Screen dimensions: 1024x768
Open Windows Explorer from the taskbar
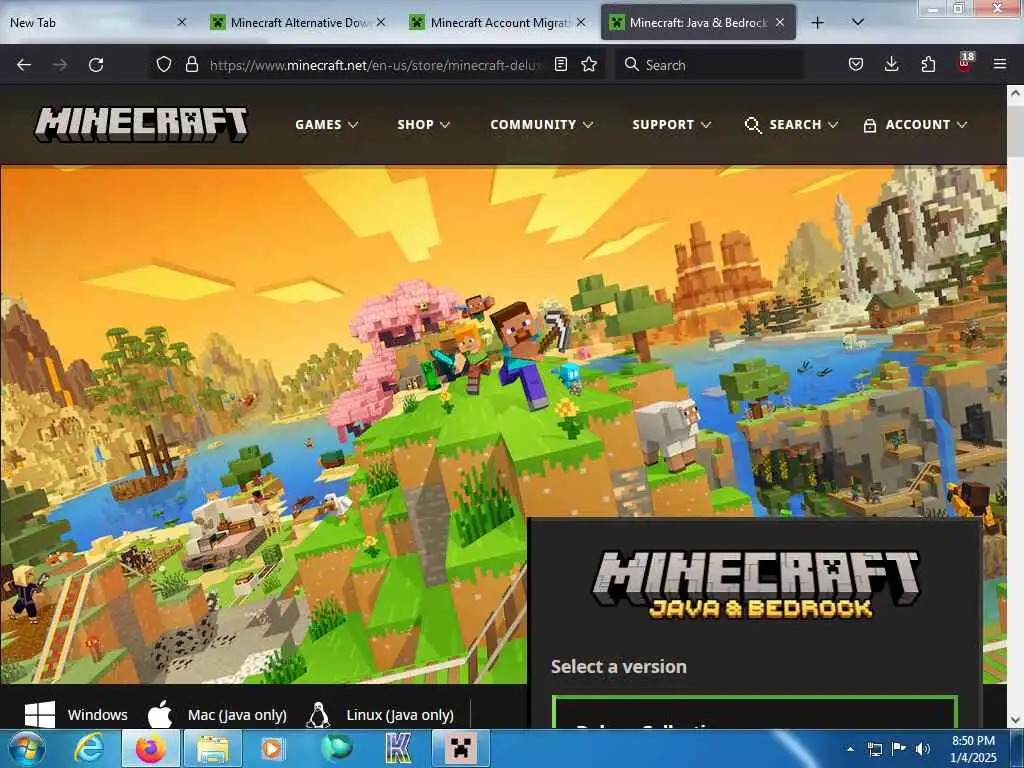point(213,748)
